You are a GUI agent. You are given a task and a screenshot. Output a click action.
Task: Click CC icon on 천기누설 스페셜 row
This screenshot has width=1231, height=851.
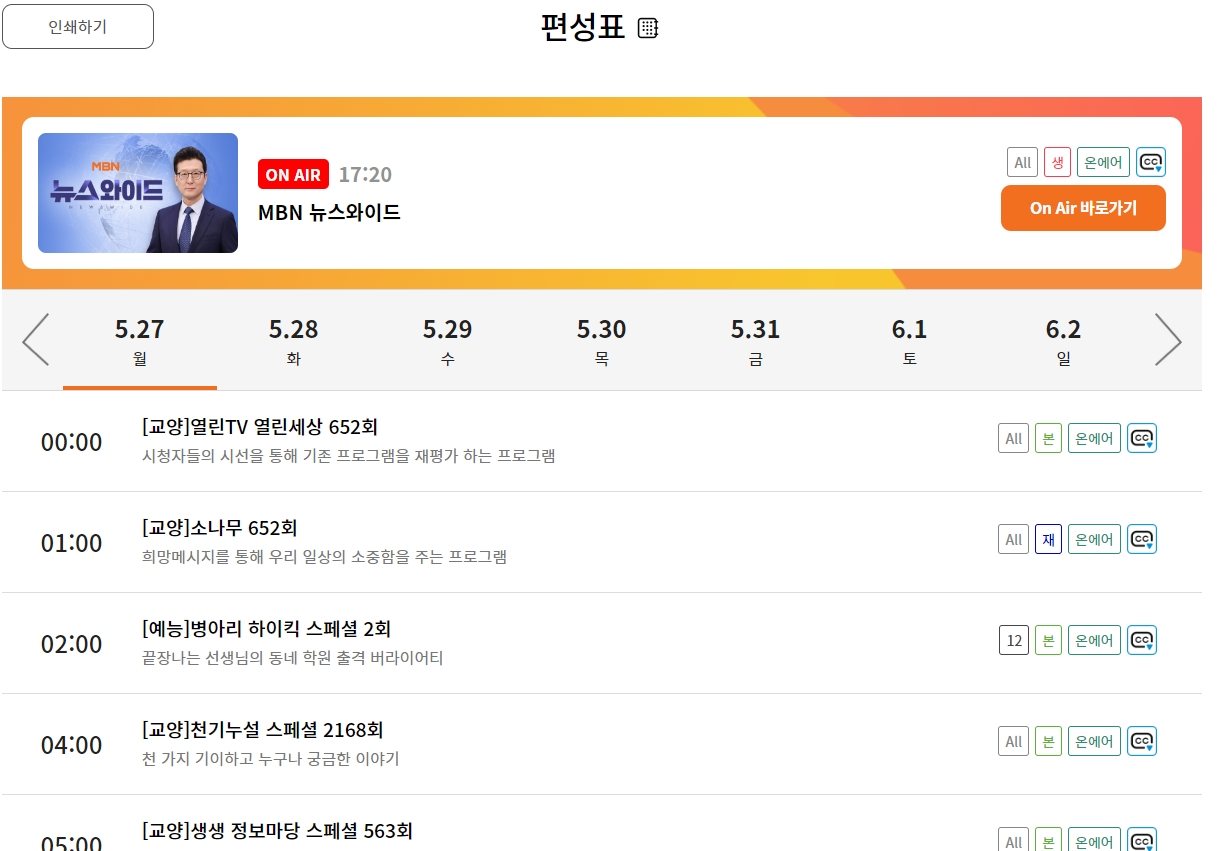(x=1142, y=741)
